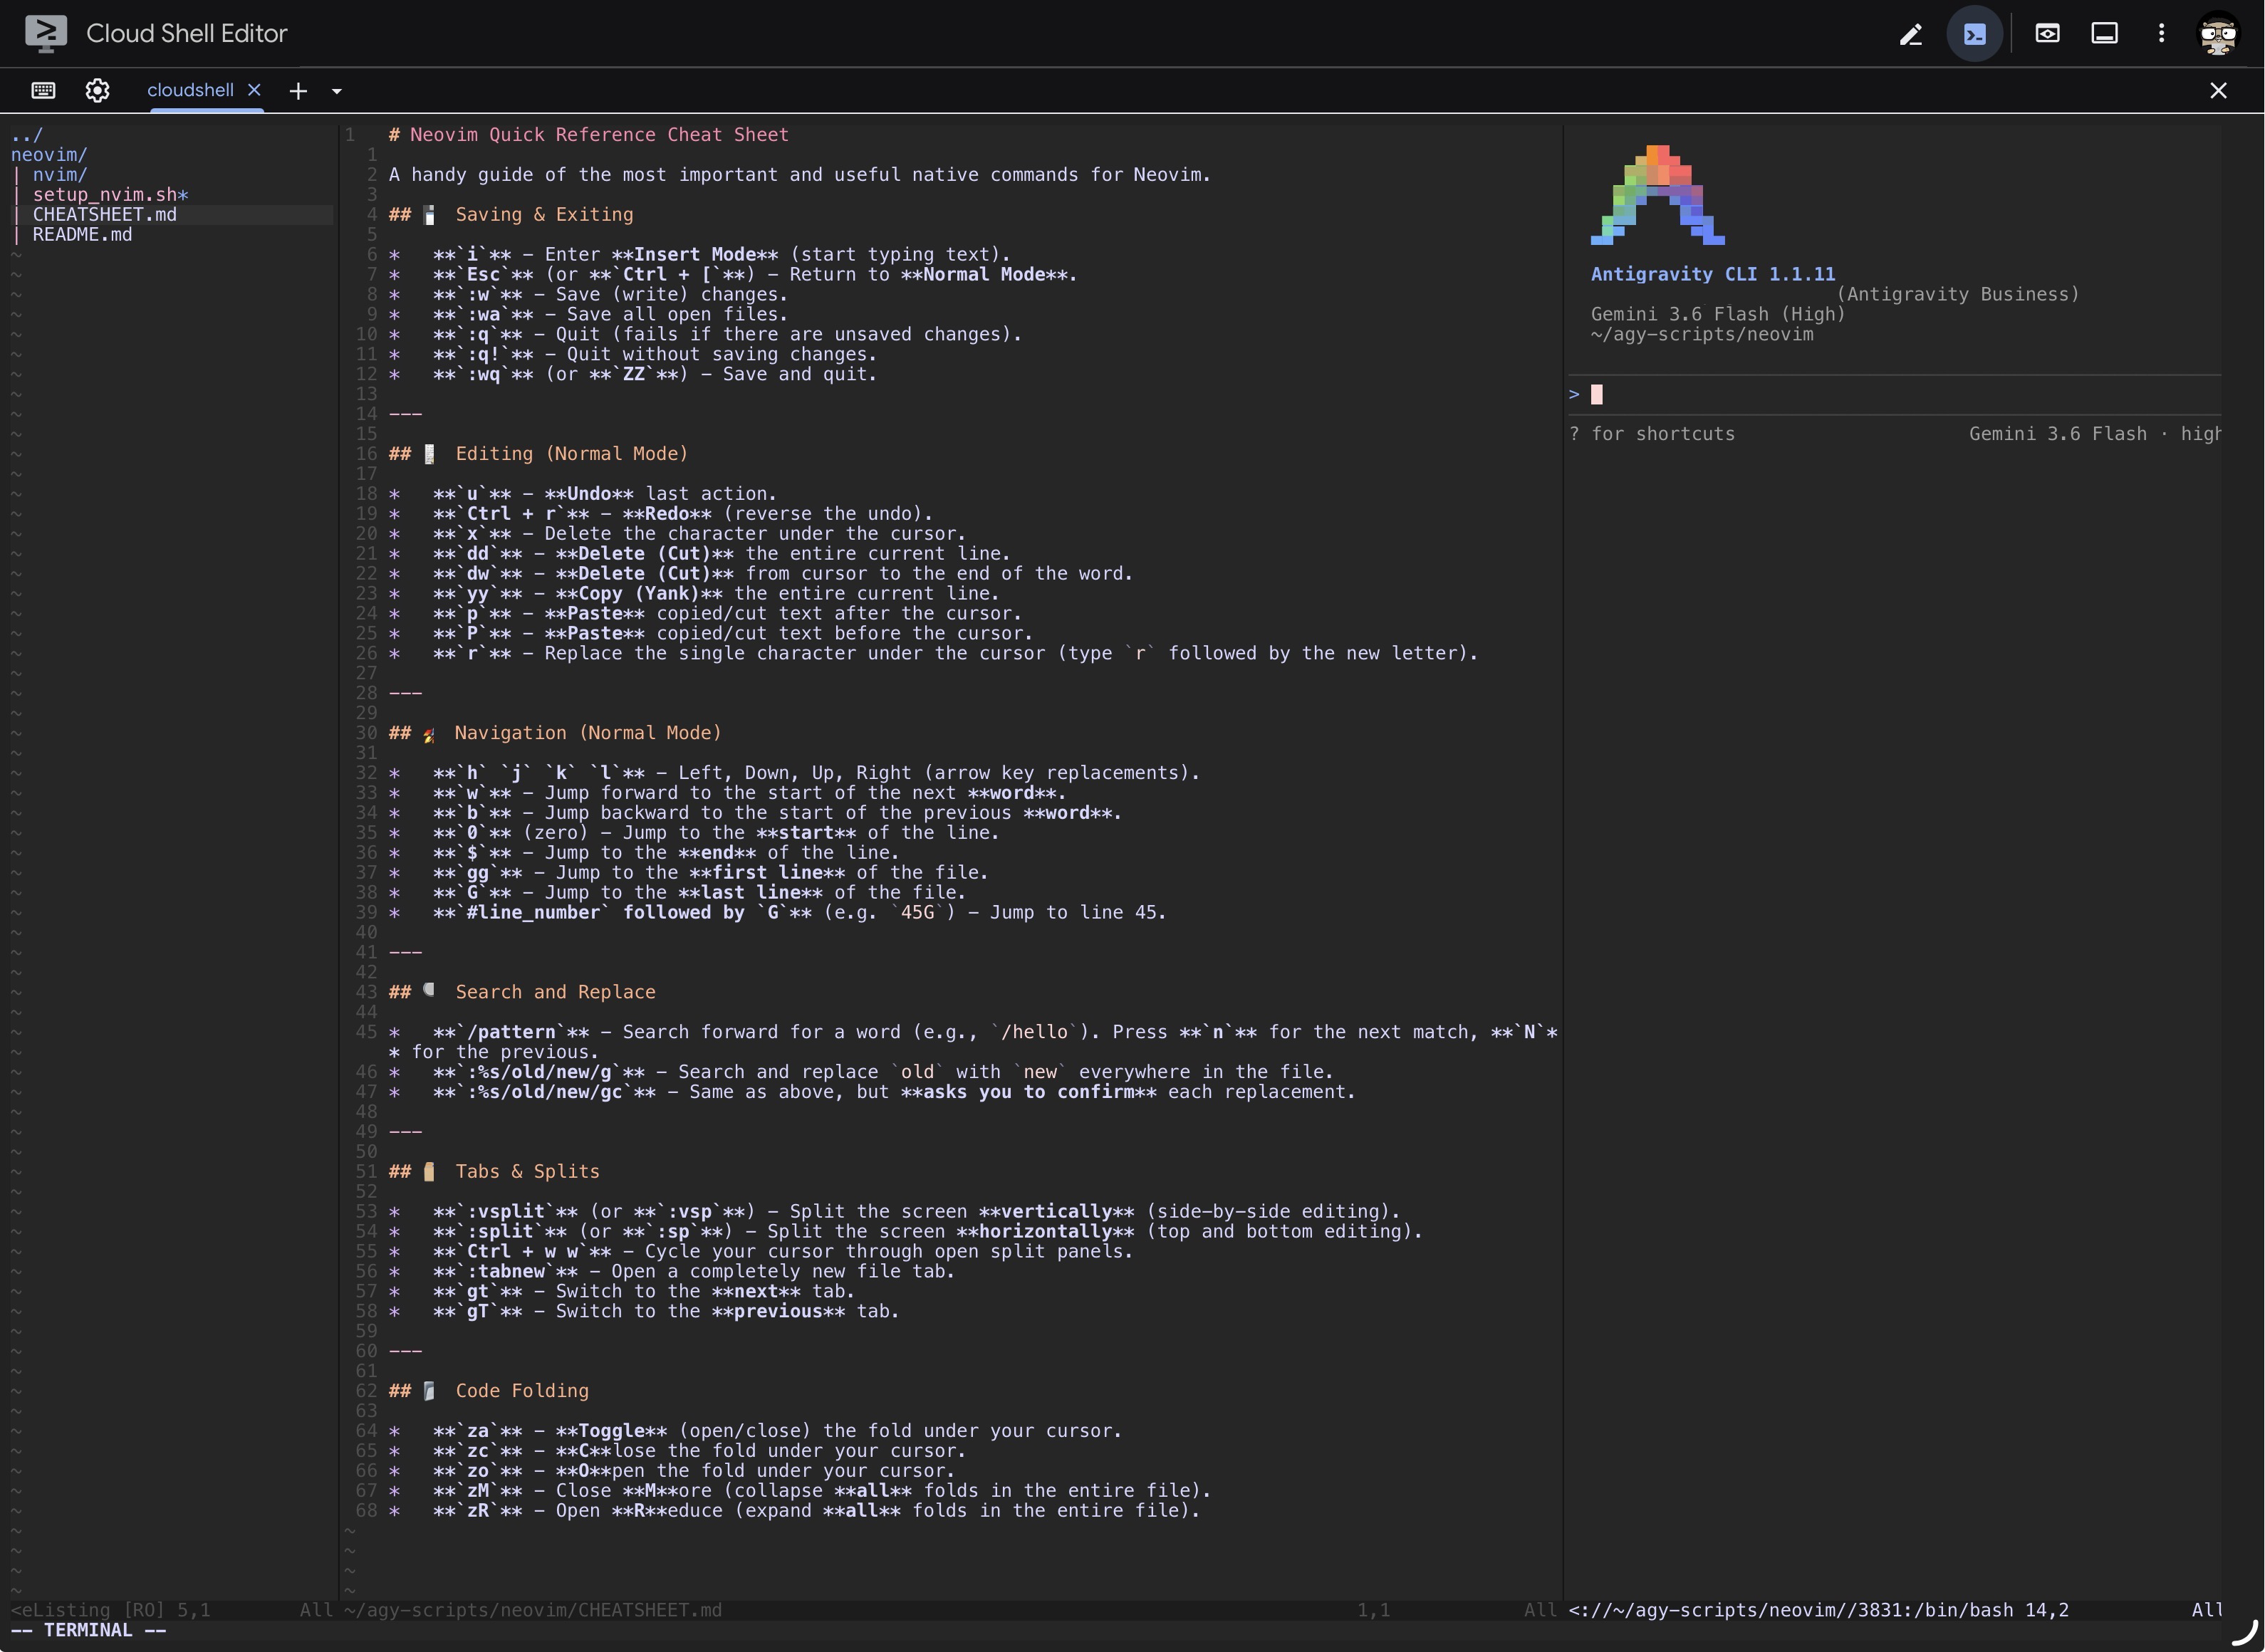Expand the dropdown arrow beside the plus

click(337, 91)
